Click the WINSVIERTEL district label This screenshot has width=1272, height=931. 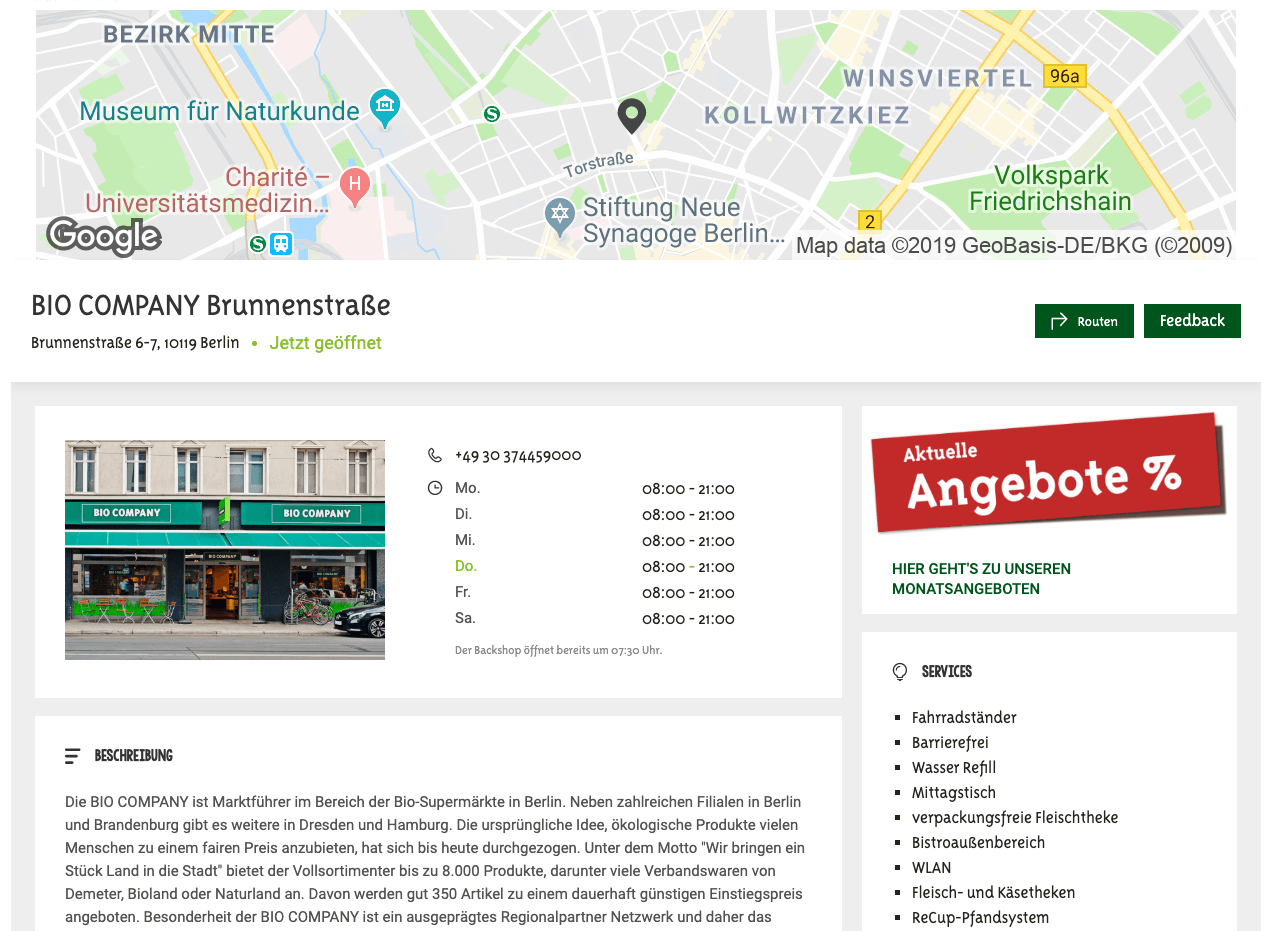click(937, 78)
